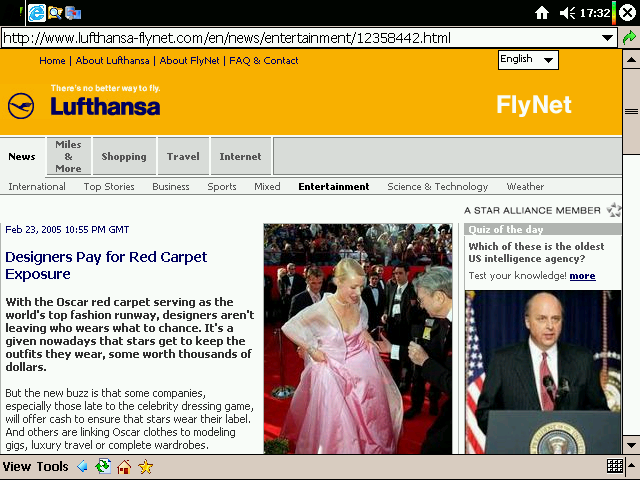Image resolution: width=640 pixels, height=480 pixels.
Task: Open the Tools menu
Action: coord(52,467)
